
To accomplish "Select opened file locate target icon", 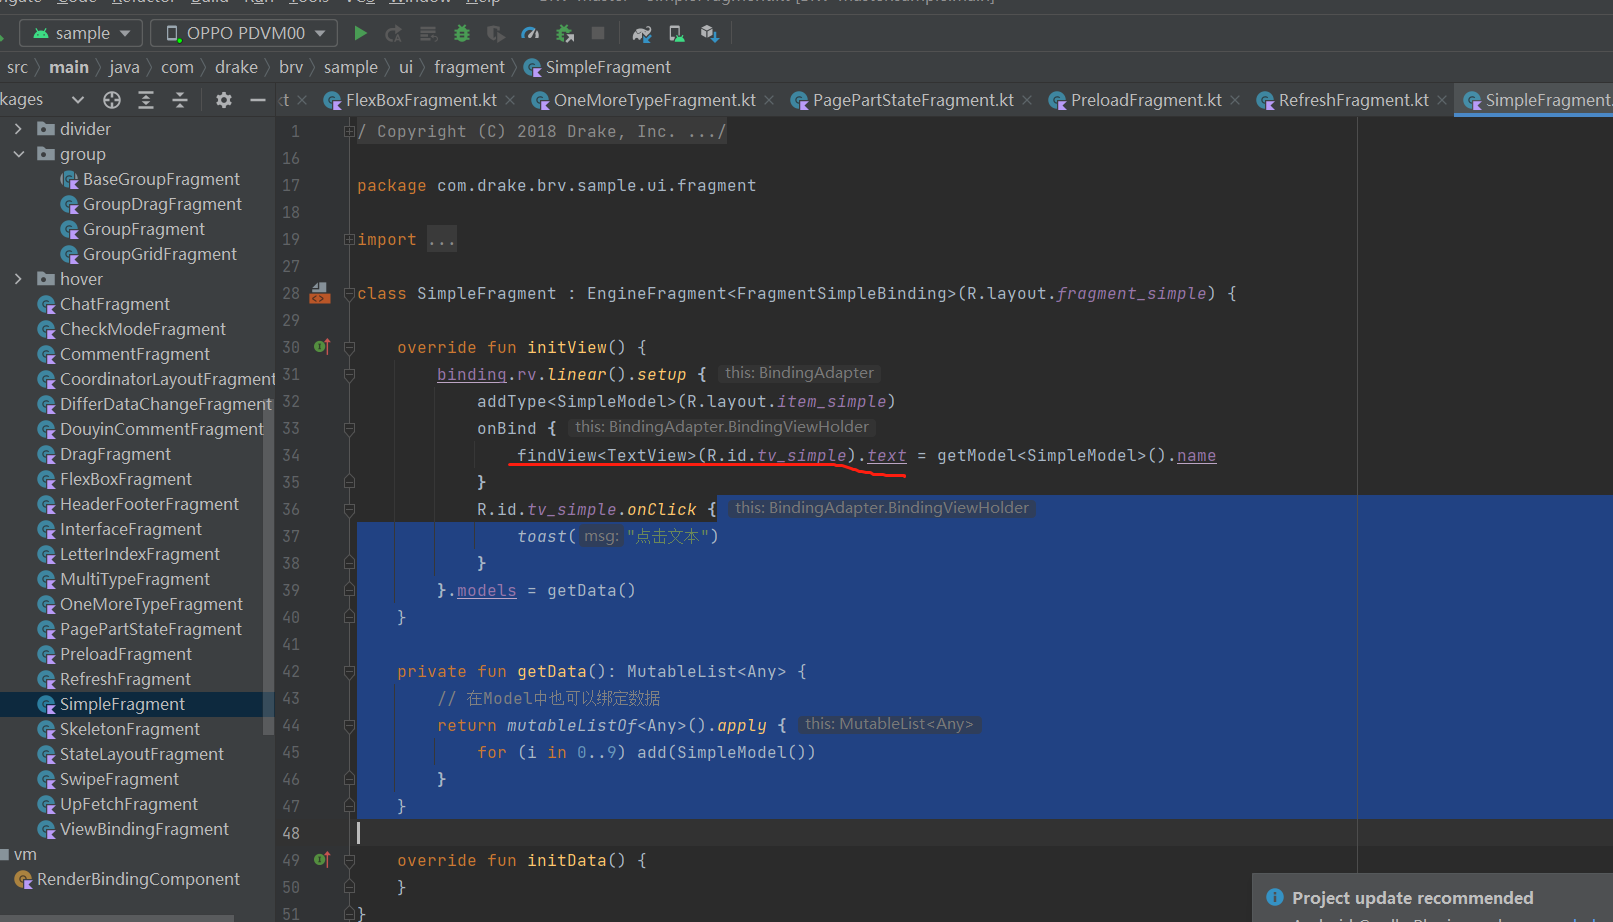I will click(x=112, y=99).
